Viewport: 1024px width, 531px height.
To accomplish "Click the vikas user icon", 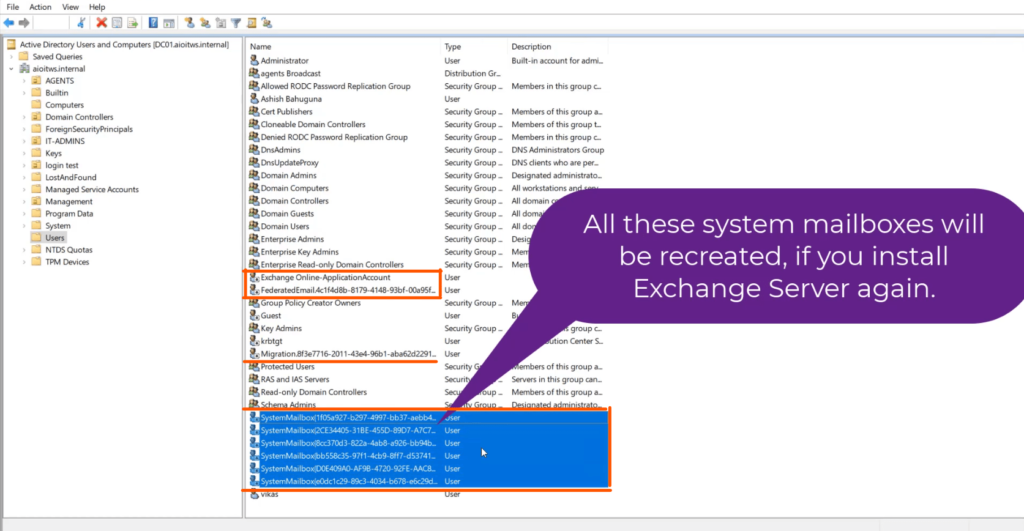I will coord(254,494).
